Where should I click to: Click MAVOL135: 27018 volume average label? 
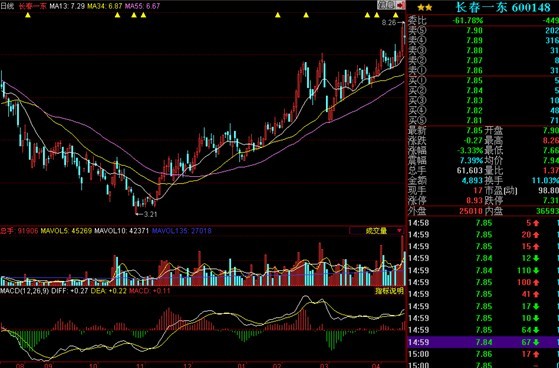pyautogui.click(x=181, y=231)
